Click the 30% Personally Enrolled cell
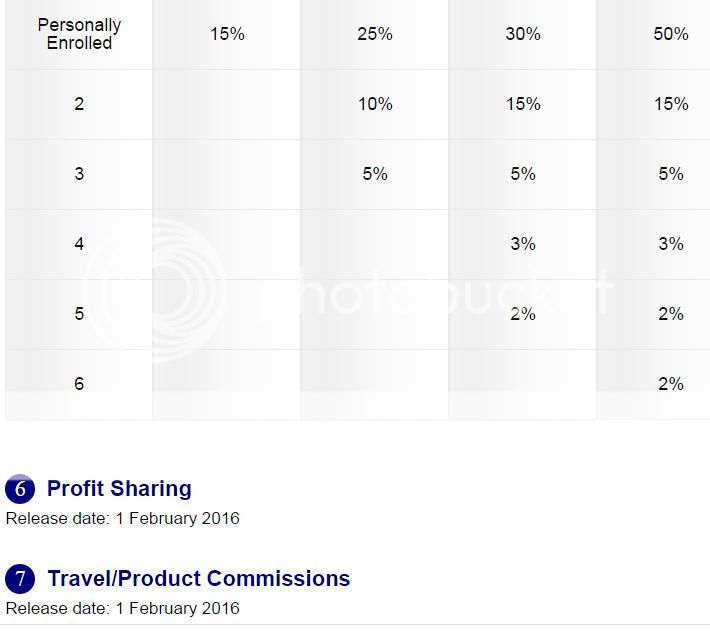This screenshot has height=632, width=710. coord(523,34)
